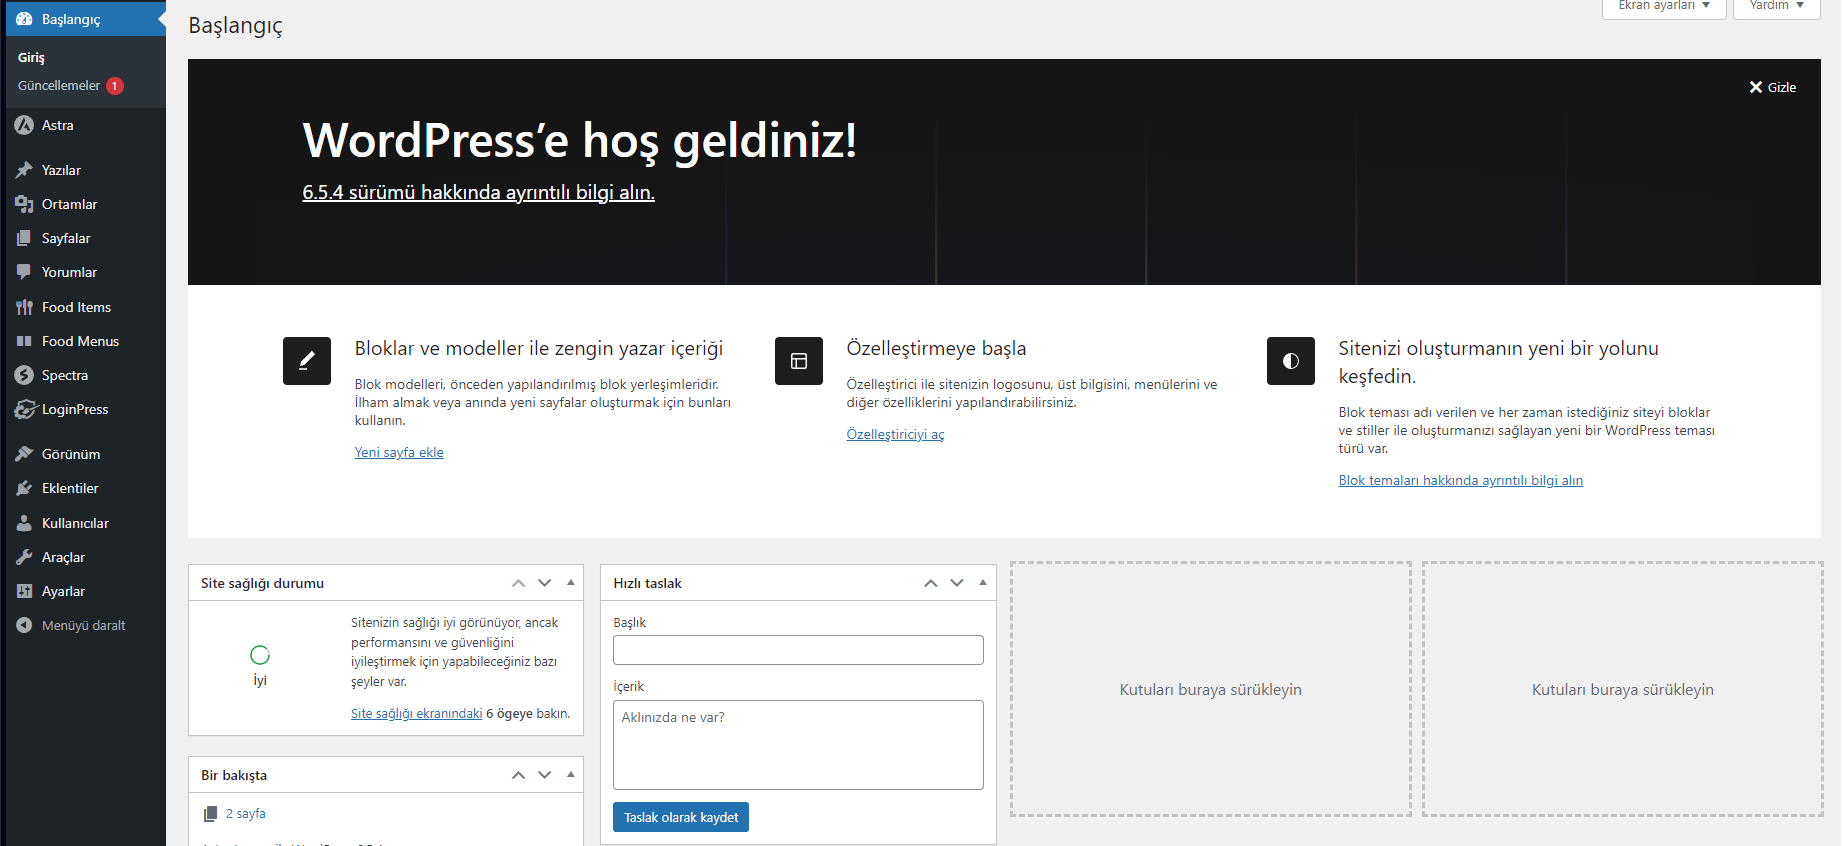Open Blok temaları hakkında ayrıntılı bilgi link

[1461, 480]
